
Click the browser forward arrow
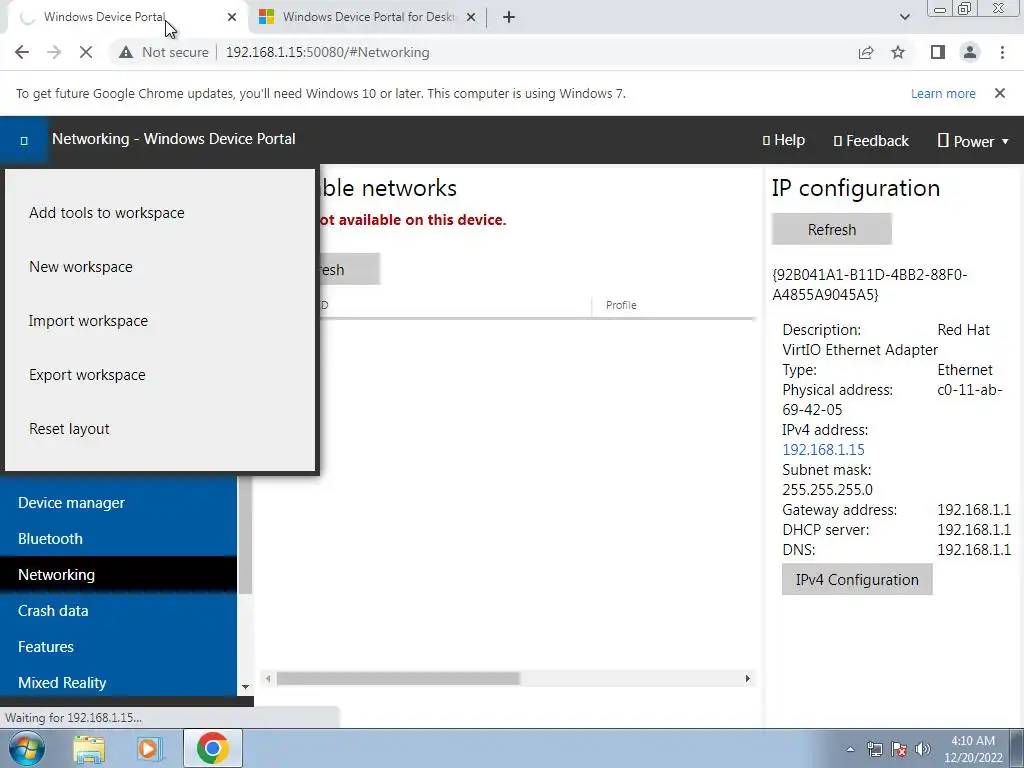[54, 52]
